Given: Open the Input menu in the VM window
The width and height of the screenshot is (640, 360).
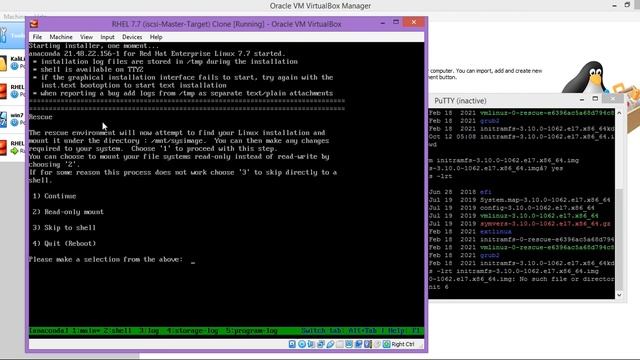Looking at the screenshot, I should tap(107, 37).
